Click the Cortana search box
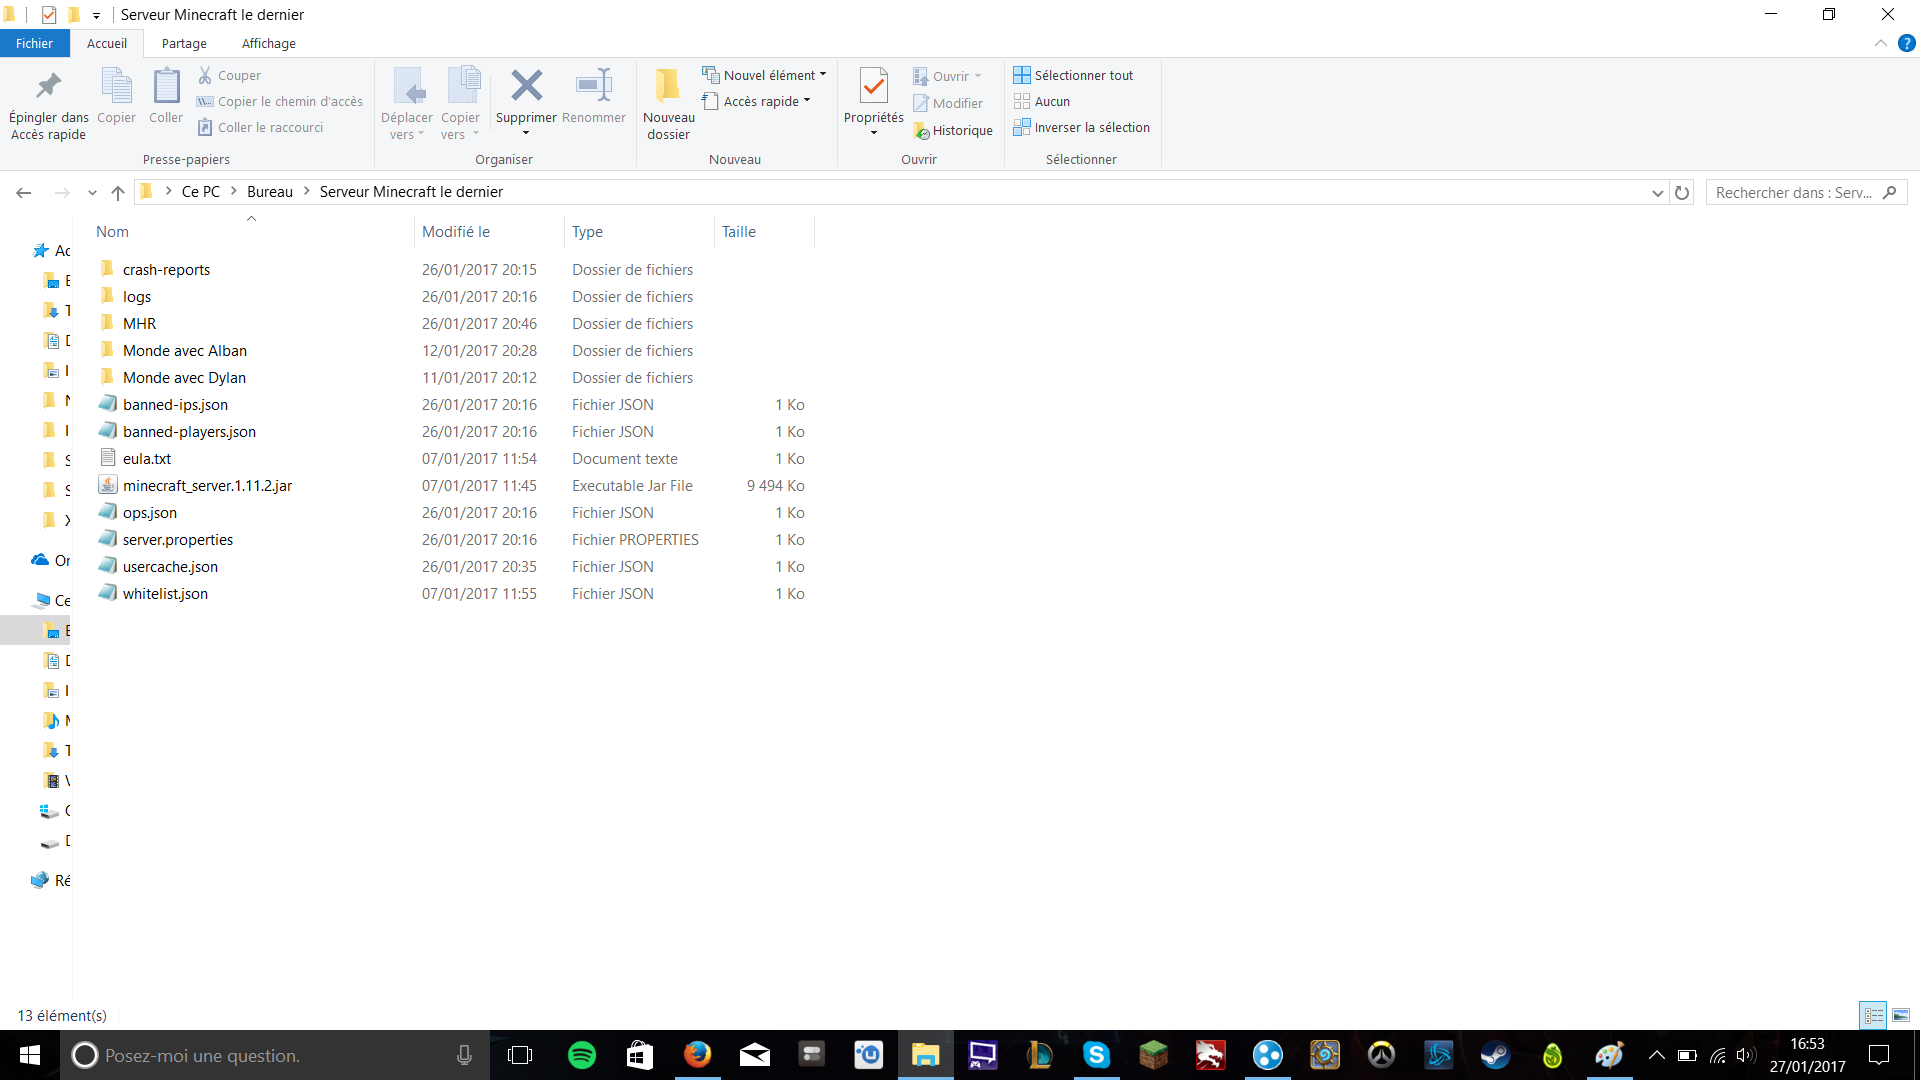 (273, 1055)
